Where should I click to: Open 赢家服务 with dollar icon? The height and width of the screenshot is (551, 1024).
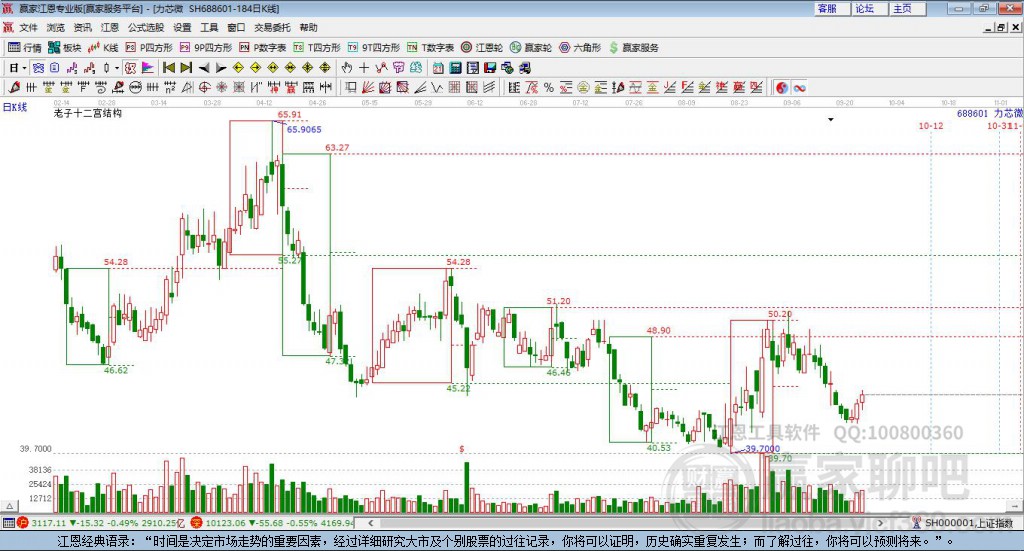634,48
